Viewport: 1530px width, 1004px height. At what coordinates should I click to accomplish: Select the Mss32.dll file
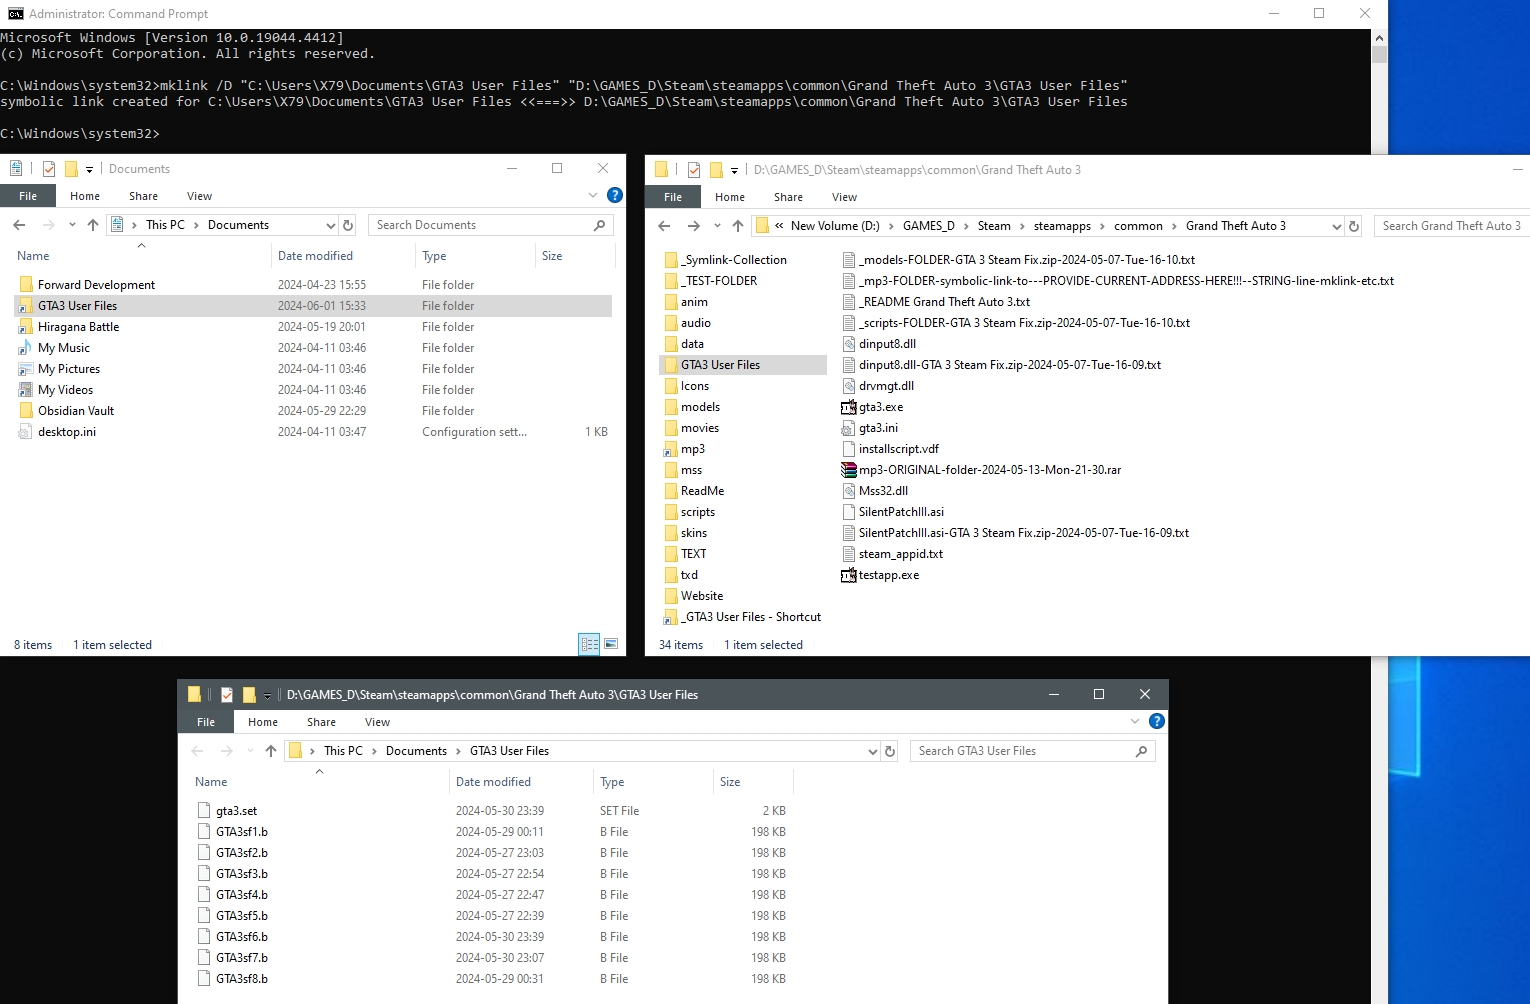click(875, 491)
